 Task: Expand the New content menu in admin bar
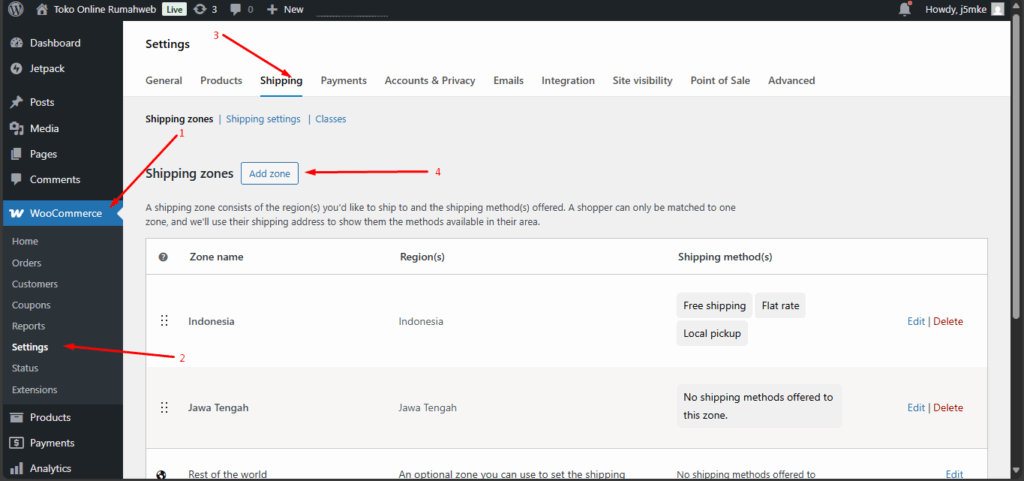click(x=285, y=9)
